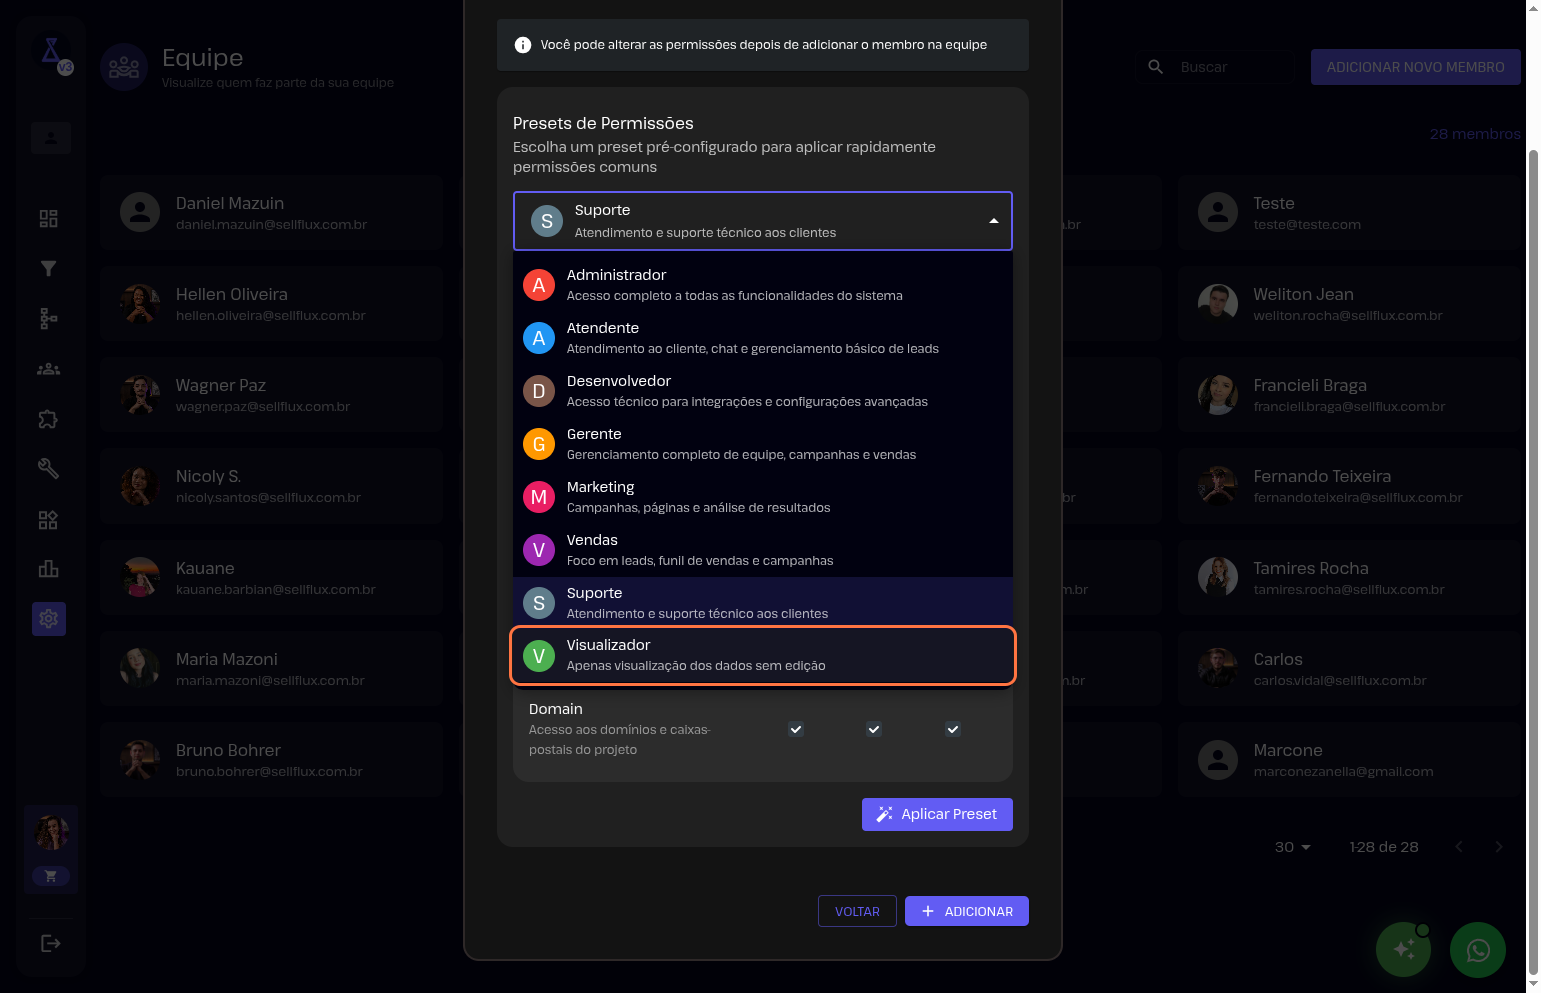Toggle the last Domain permission checkbox
This screenshot has width=1541, height=993.
click(x=953, y=729)
